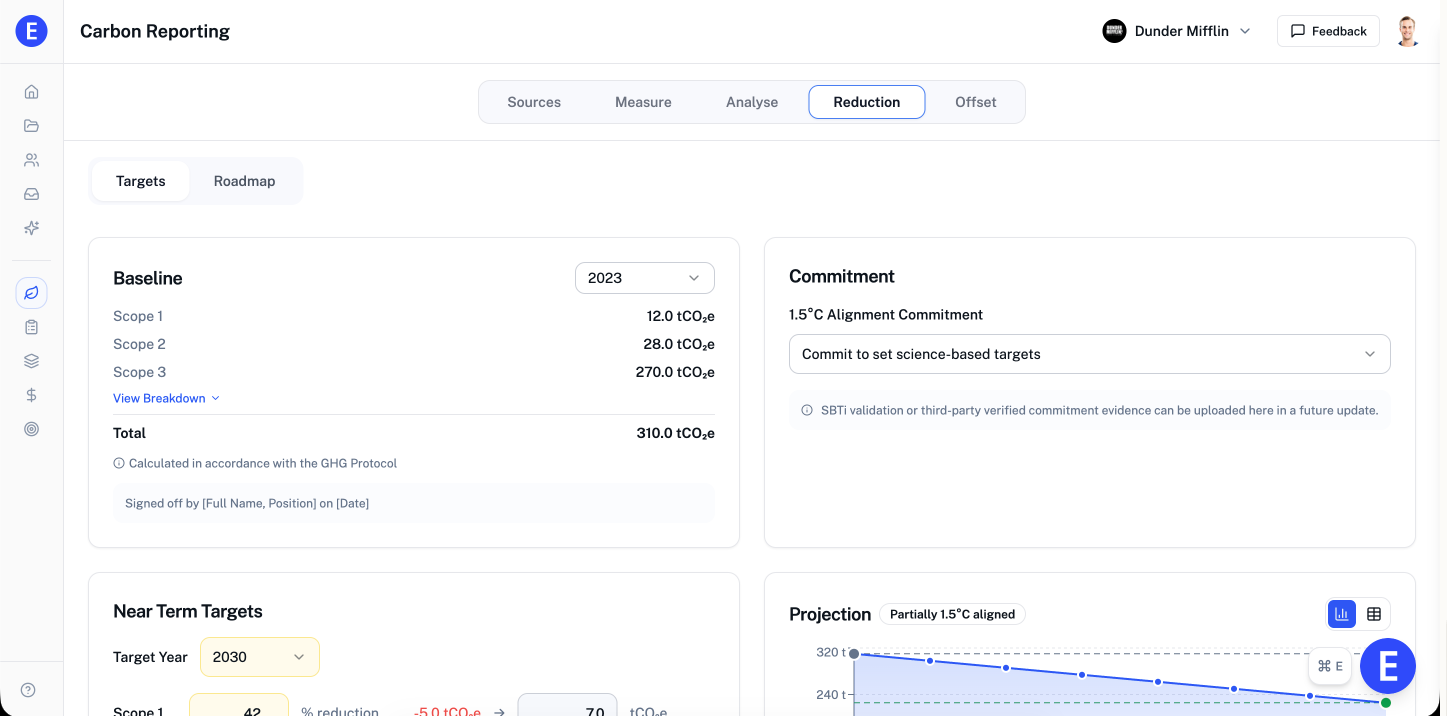The height and width of the screenshot is (716, 1447).
Task: Click the help question mark icon
Action: pyautogui.click(x=28, y=690)
